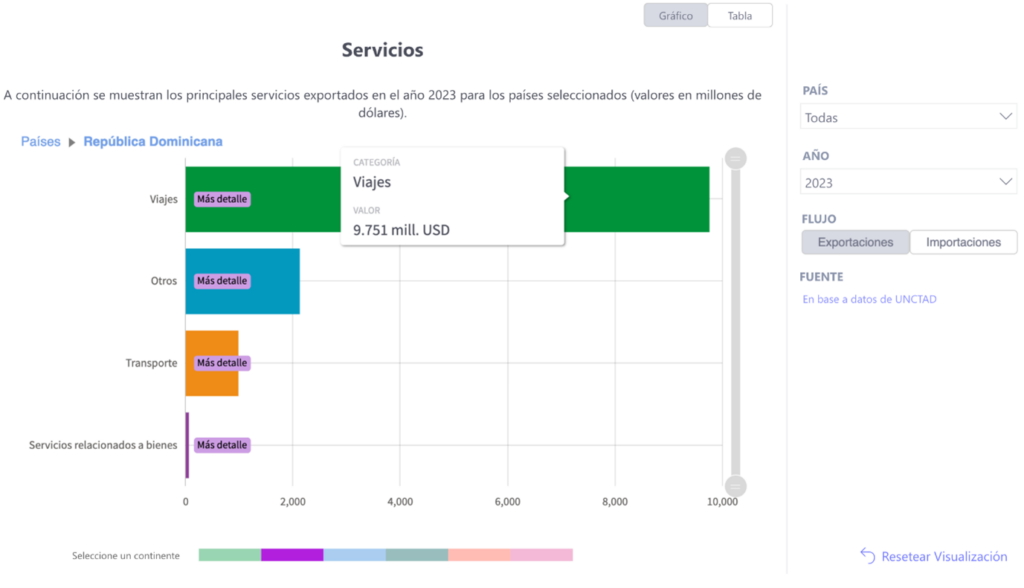Switch to the Gráfico view
The image size is (1024, 588).
click(676, 16)
